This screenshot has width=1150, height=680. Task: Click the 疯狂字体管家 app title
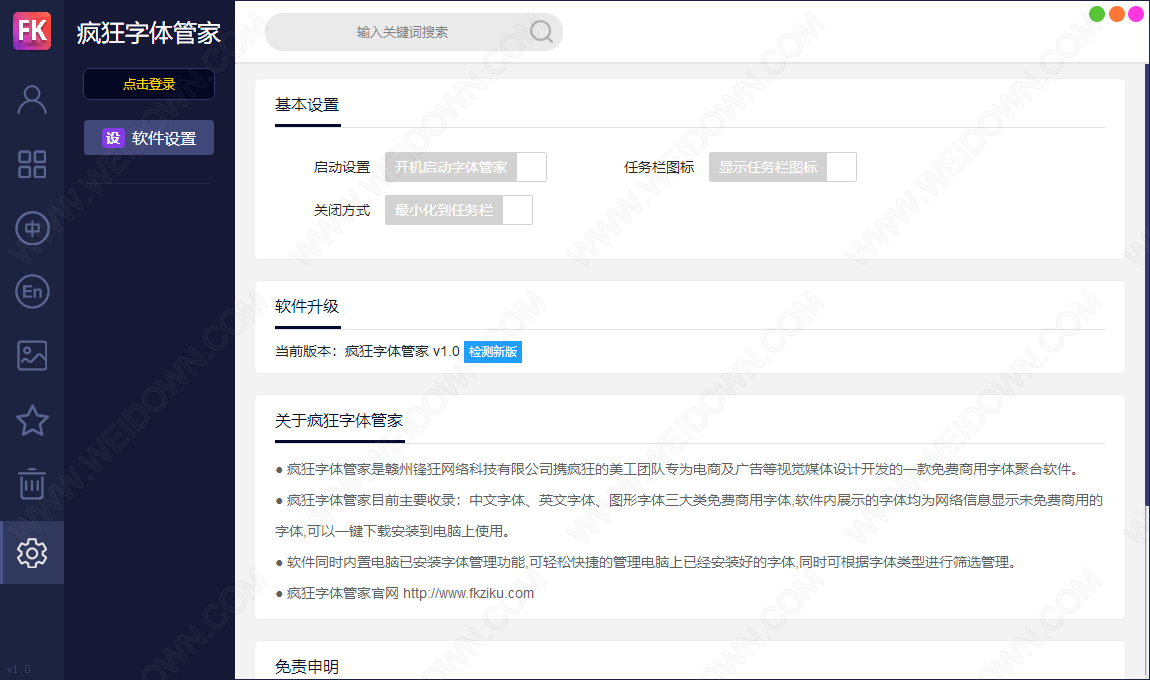[x=149, y=33]
